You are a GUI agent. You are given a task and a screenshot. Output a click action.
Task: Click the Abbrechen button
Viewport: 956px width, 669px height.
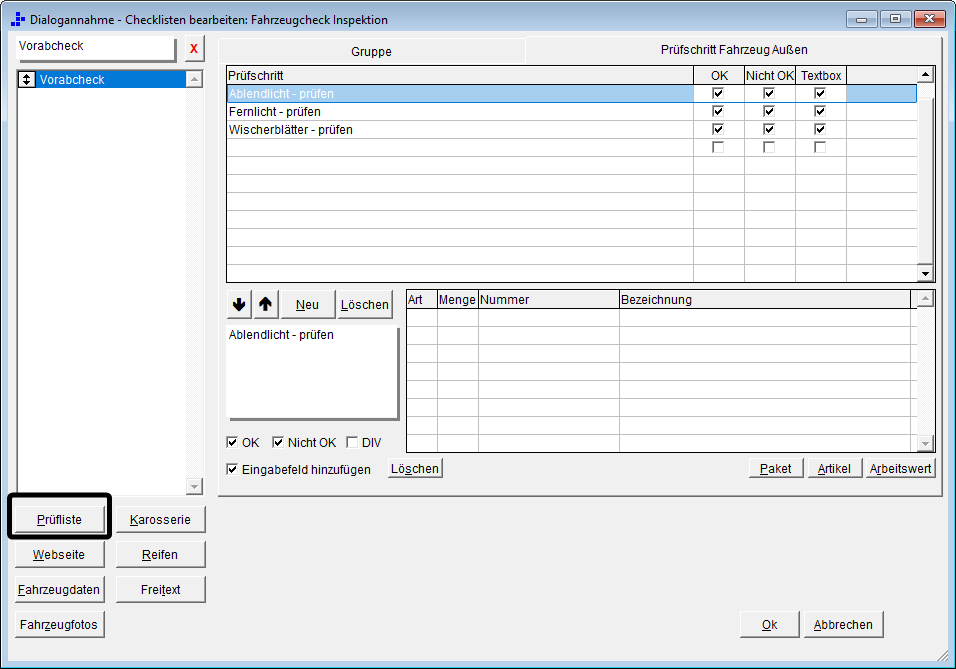[843, 624]
